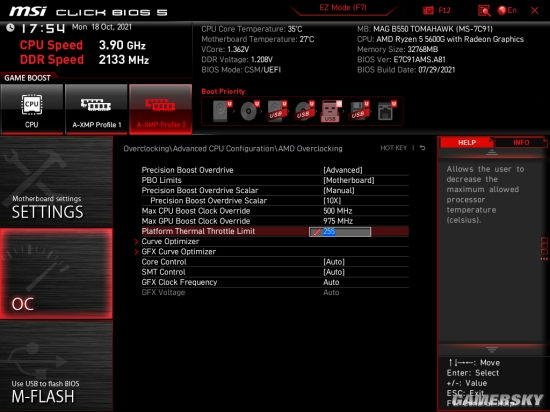Click the greyed 'GFX Voltage' row
The image size is (550, 412).
tap(275, 292)
